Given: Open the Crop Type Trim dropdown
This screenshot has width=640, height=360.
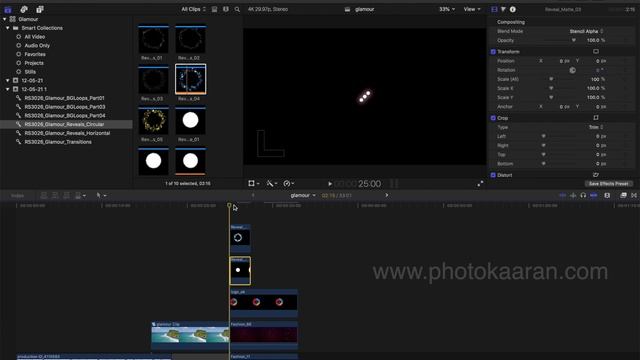Looking at the screenshot, I should (x=596, y=127).
